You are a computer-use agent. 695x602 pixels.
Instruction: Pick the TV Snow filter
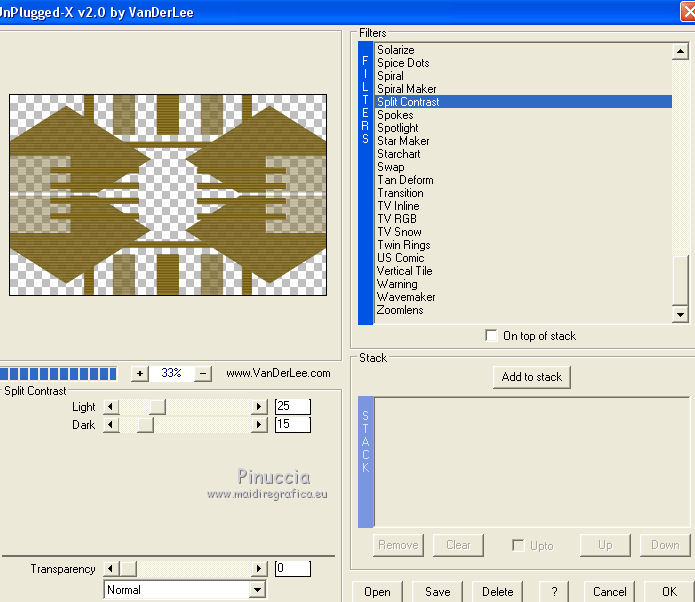pyautogui.click(x=399, y=232)
